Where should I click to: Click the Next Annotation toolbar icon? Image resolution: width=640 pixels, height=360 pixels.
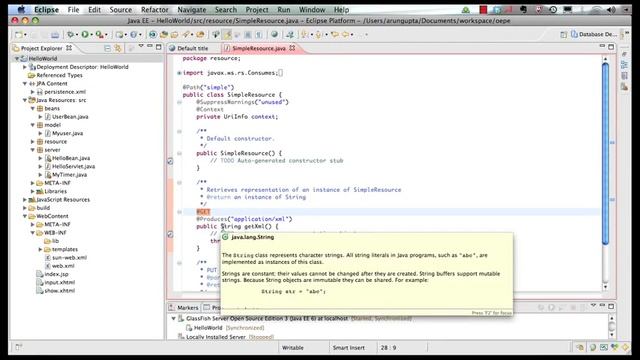coord(304,35)
